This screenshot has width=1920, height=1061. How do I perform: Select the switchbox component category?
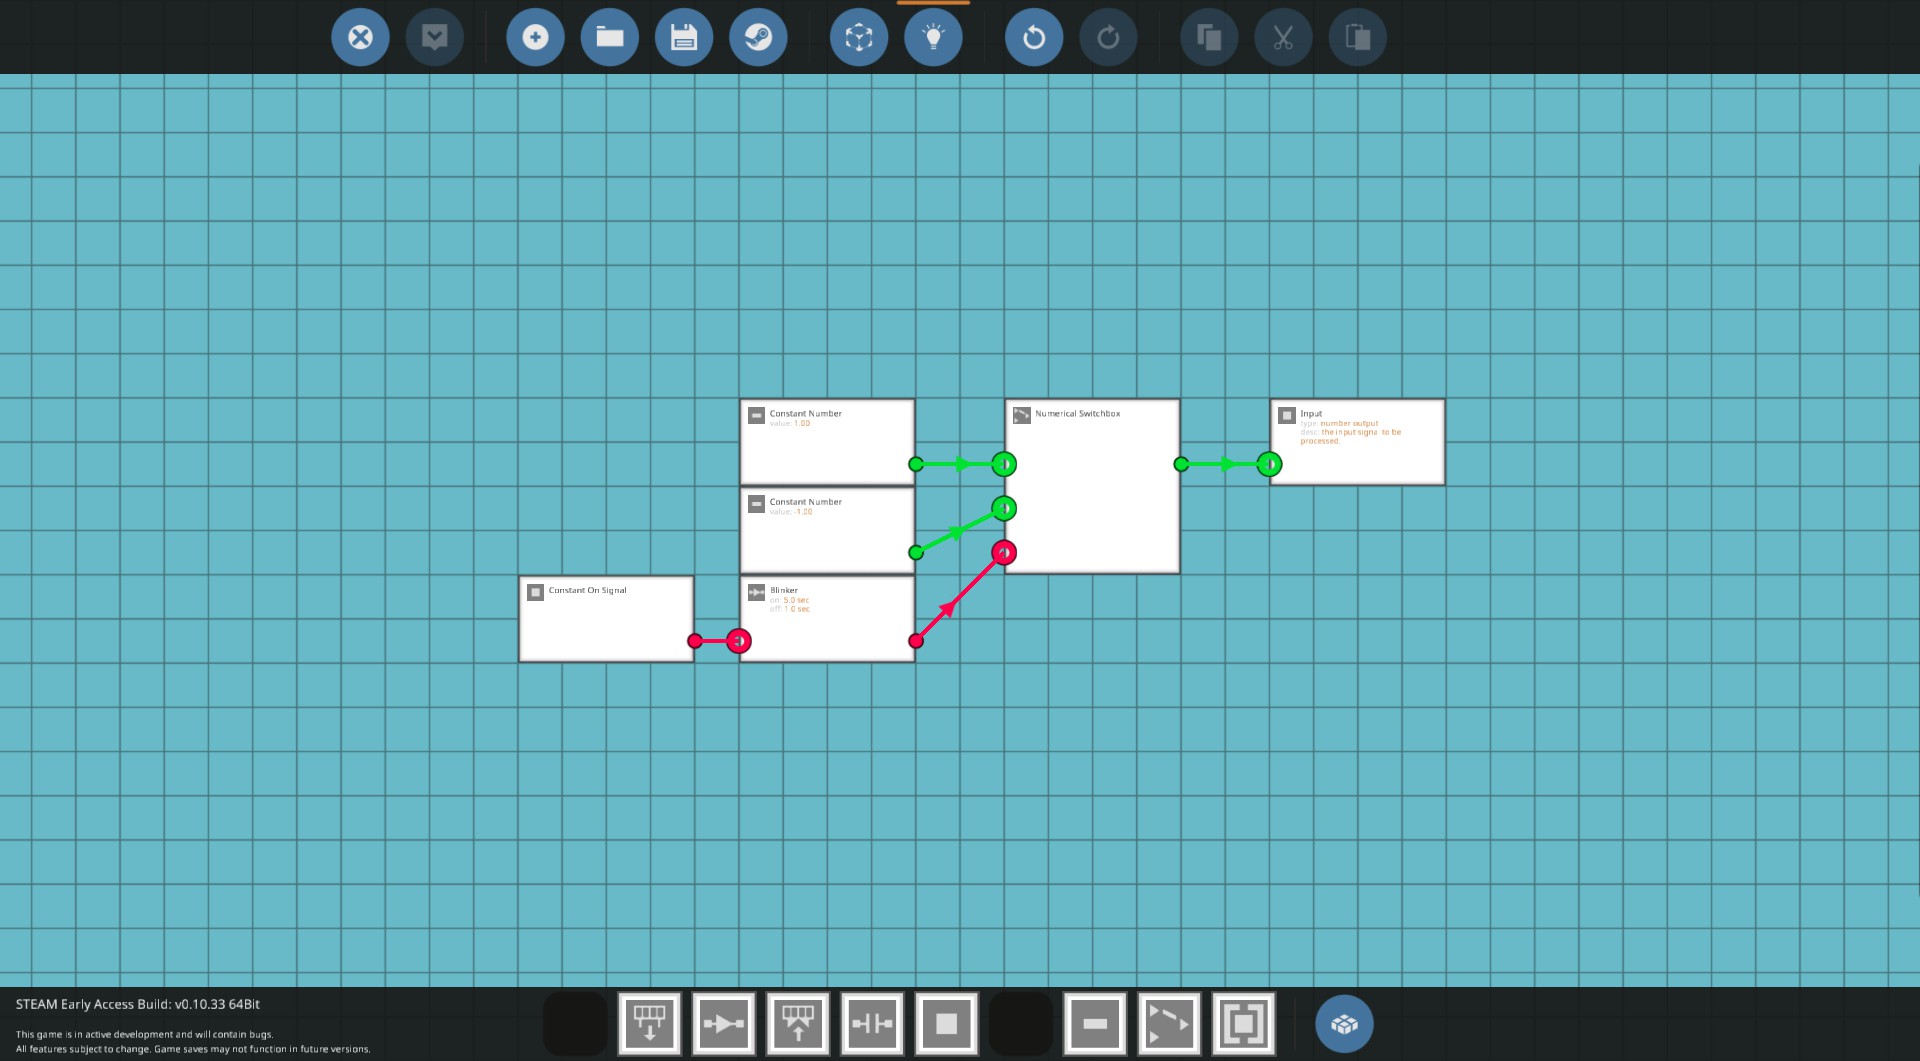coord(1169,1023)
